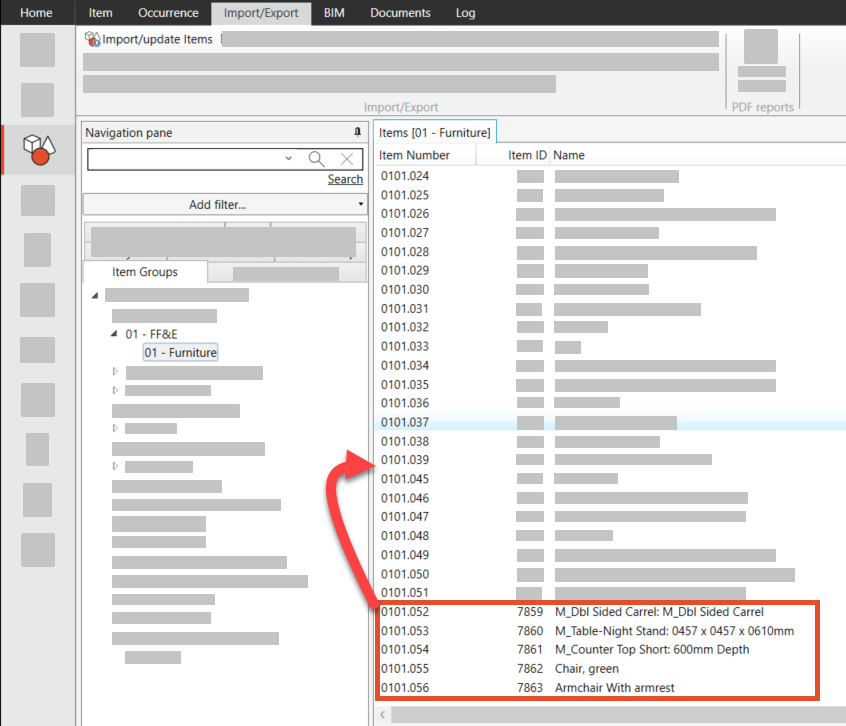Sort by Item Number column header

pyautogui.click(x=414, y=155)
